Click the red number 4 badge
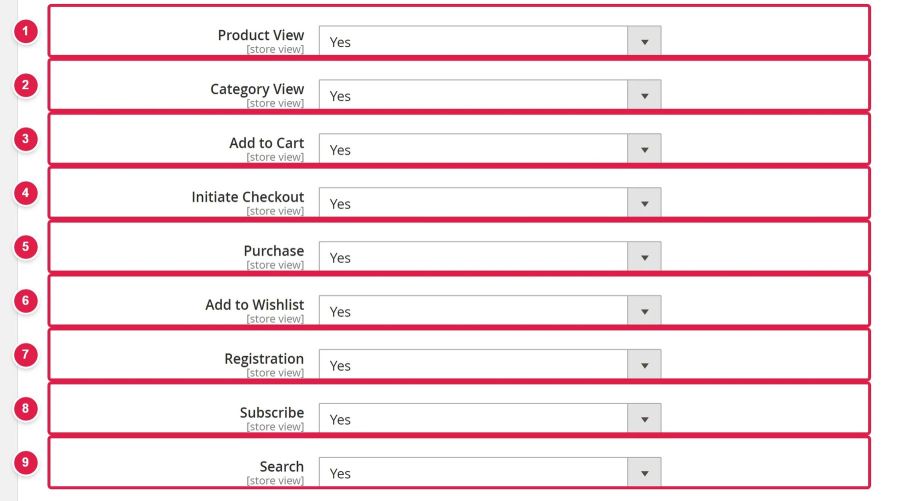Viewport: 900px width, 501px height. tap(26, 193)
